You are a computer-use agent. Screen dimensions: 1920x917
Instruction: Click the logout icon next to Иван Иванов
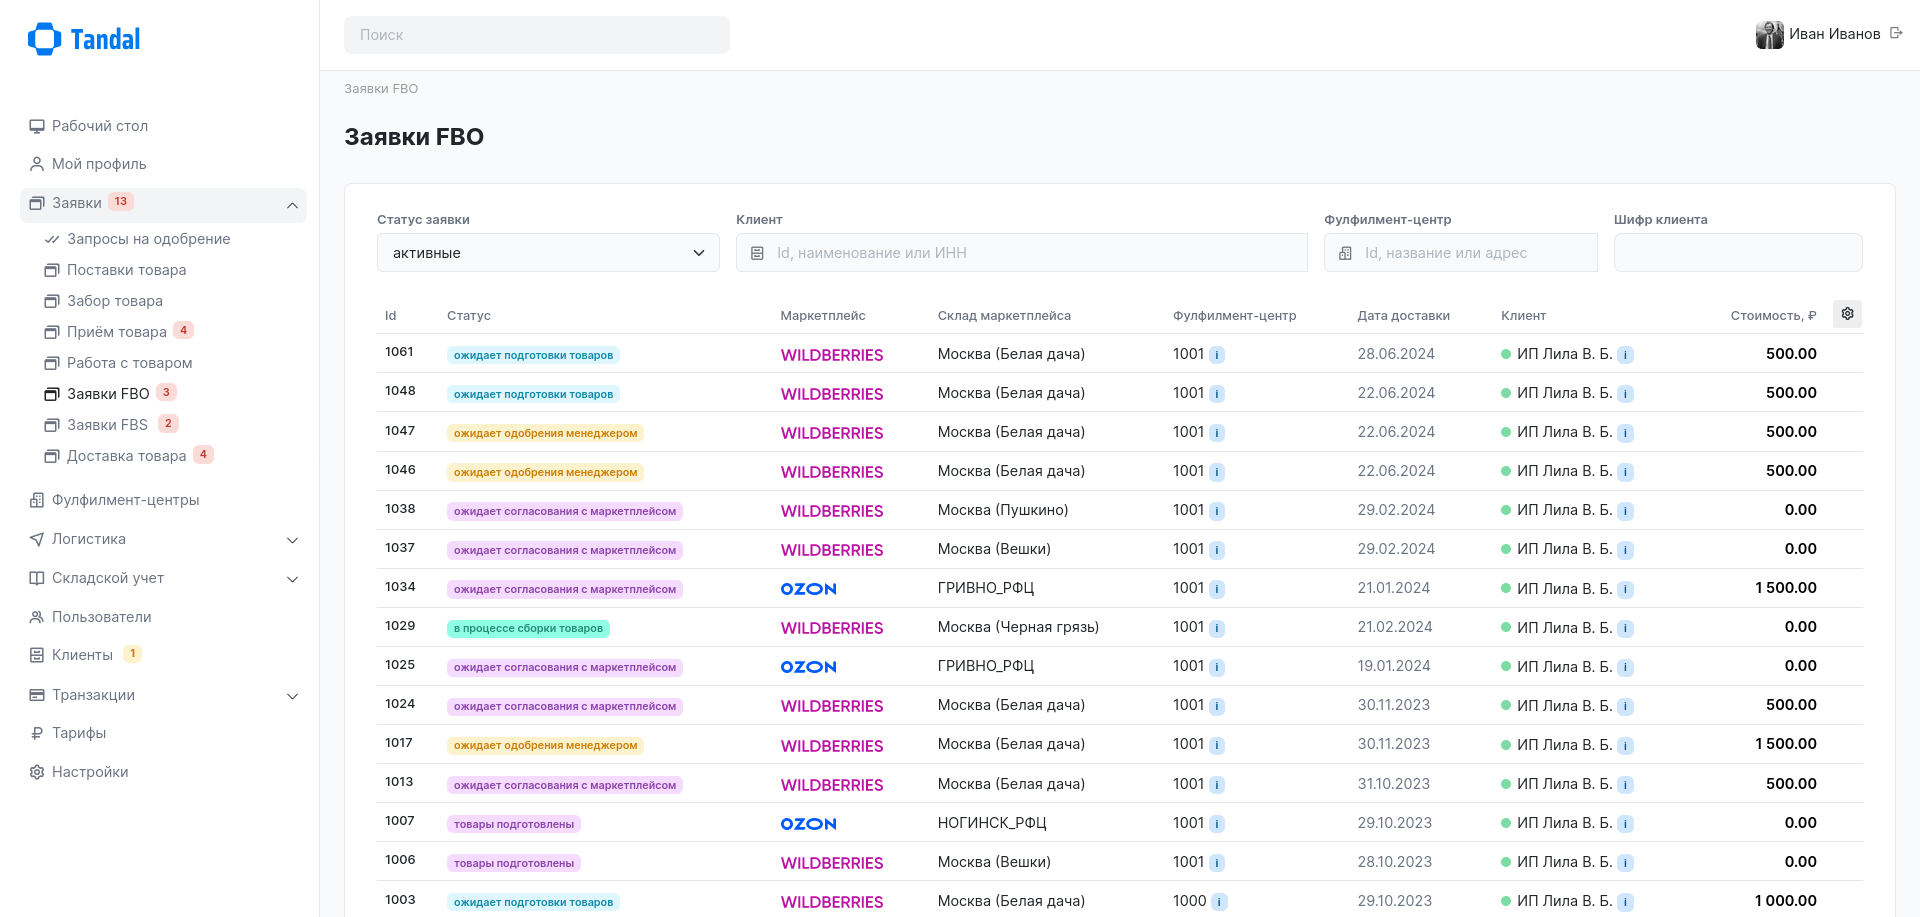[1895, 33]
